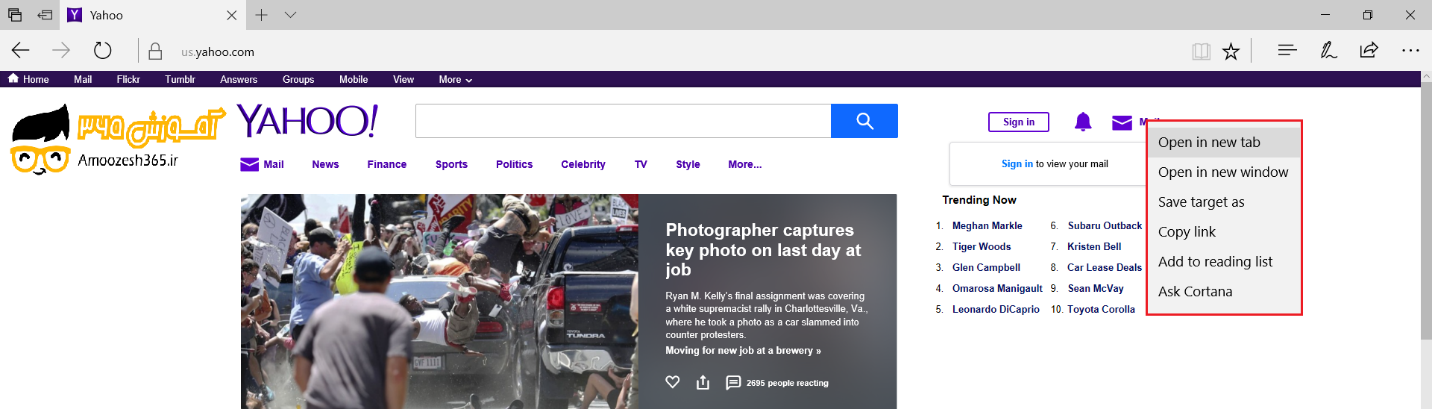The image size is (1432, 409).
Task: Open the Sports section link
Action: coord(451,164)
